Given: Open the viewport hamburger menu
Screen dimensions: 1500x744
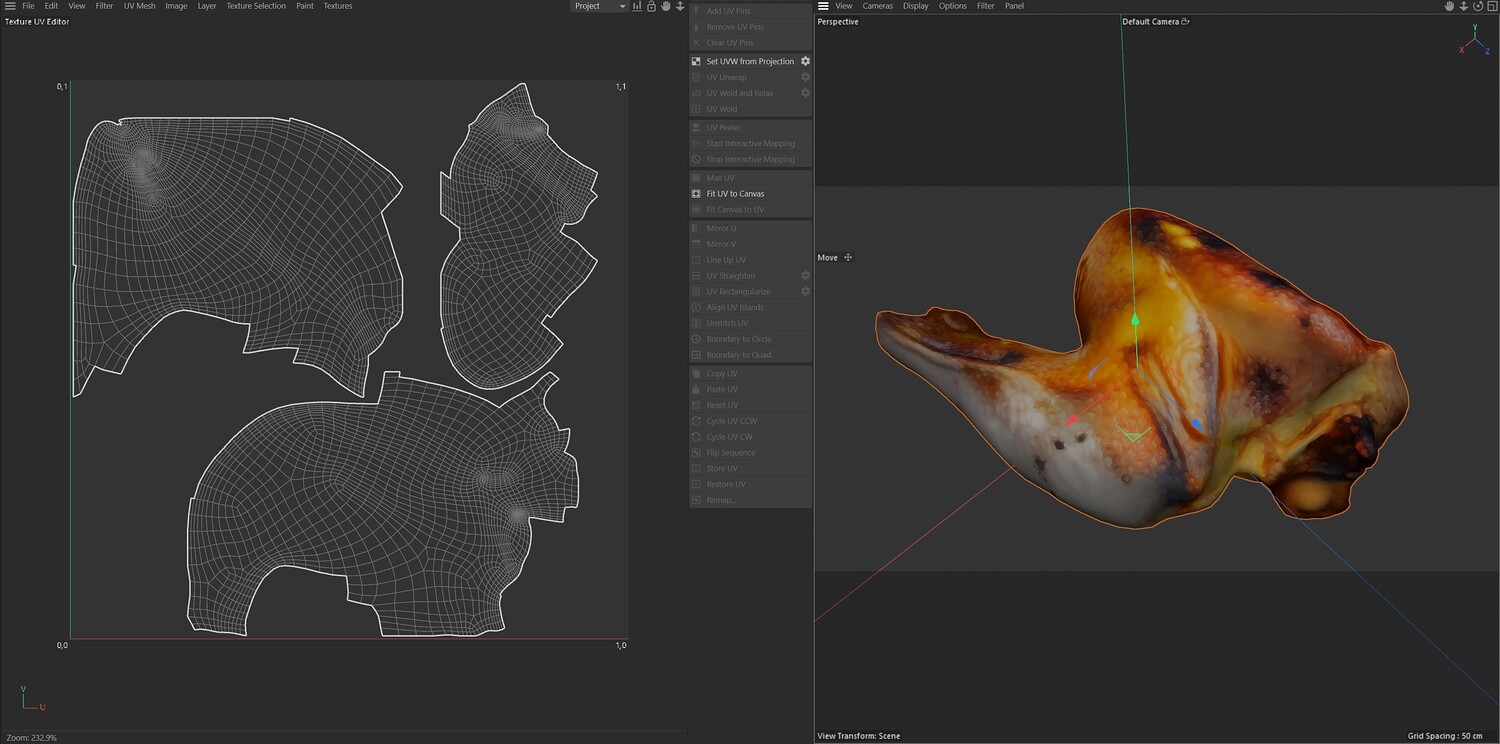Looking at the screenshot, I should (x=823, y=6).
